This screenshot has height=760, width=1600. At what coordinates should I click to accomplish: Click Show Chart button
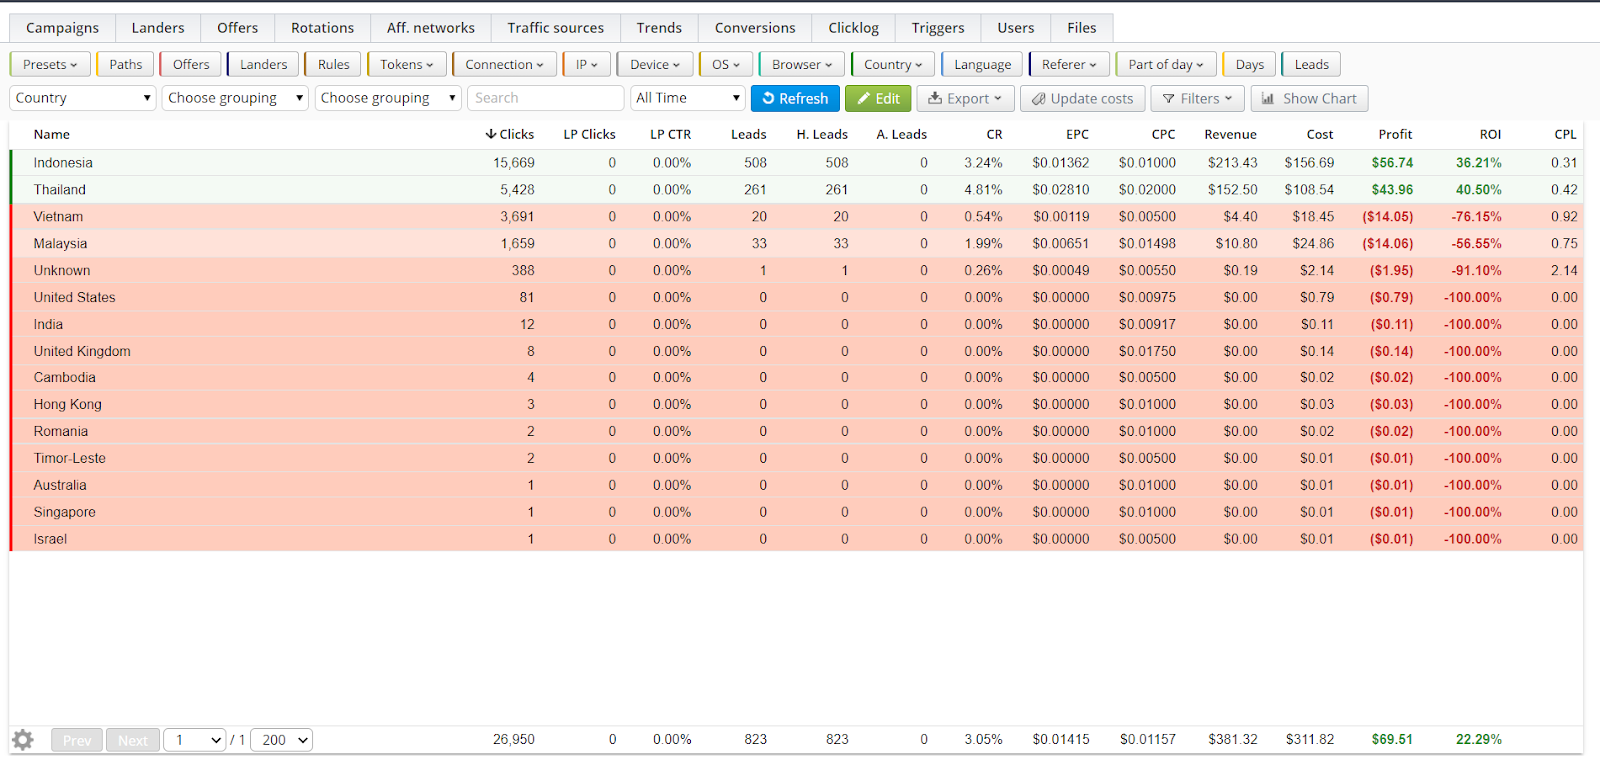[x=1309, y=98]
